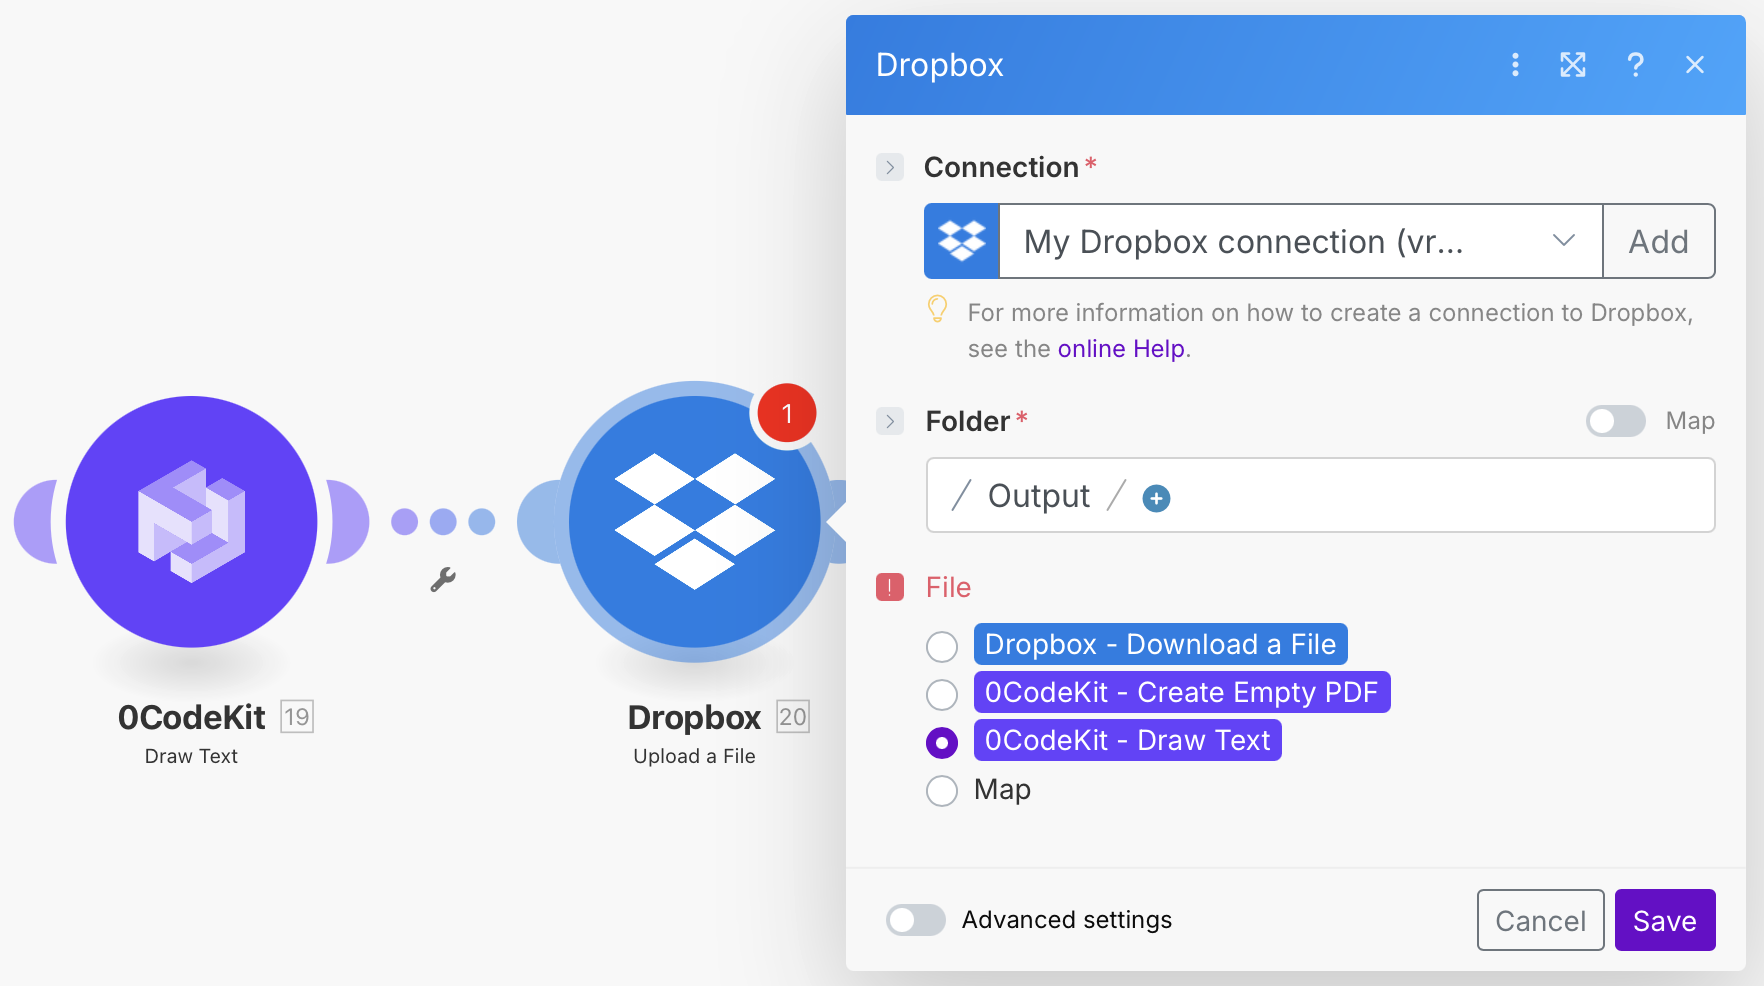
Task: Click the Dropbox - Download a File label
Action: tap(1161, 644)
